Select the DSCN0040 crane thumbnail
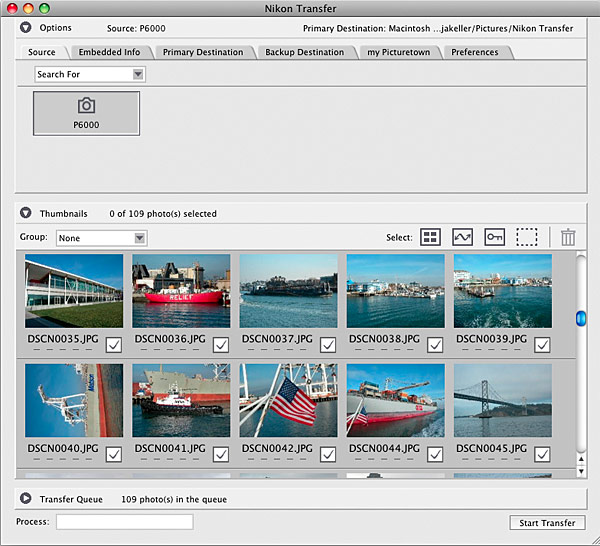Viewport: 600px width, 546px height. tap(74, 400)
